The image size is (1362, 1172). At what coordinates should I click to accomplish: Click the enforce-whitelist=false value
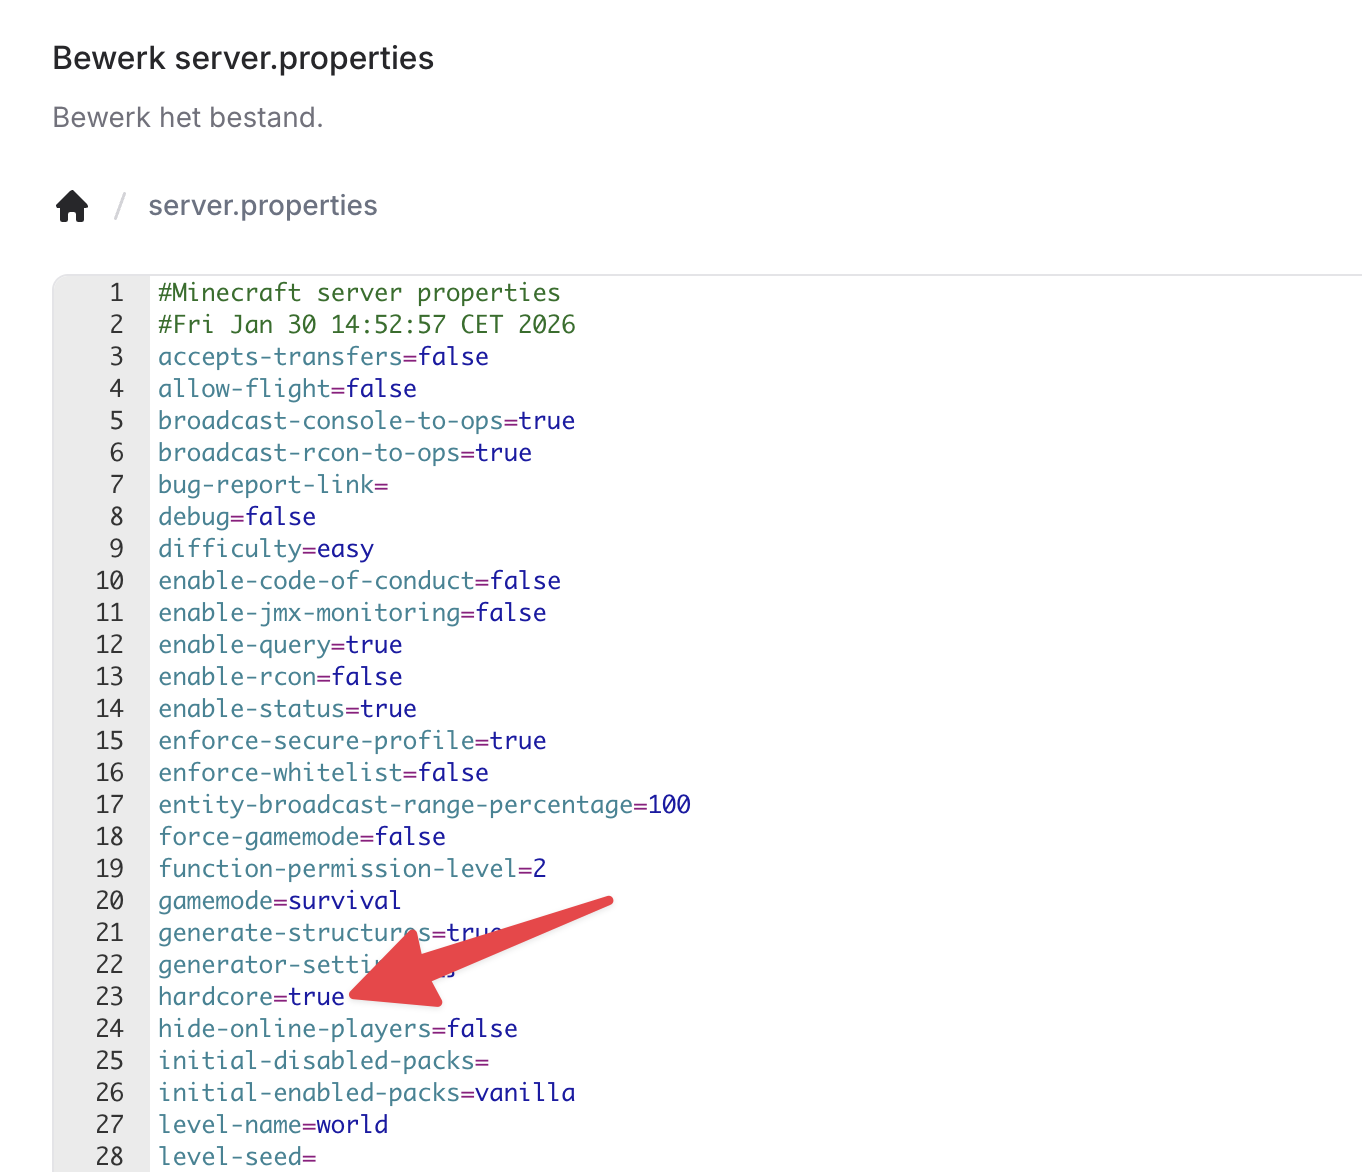(453, 773)
